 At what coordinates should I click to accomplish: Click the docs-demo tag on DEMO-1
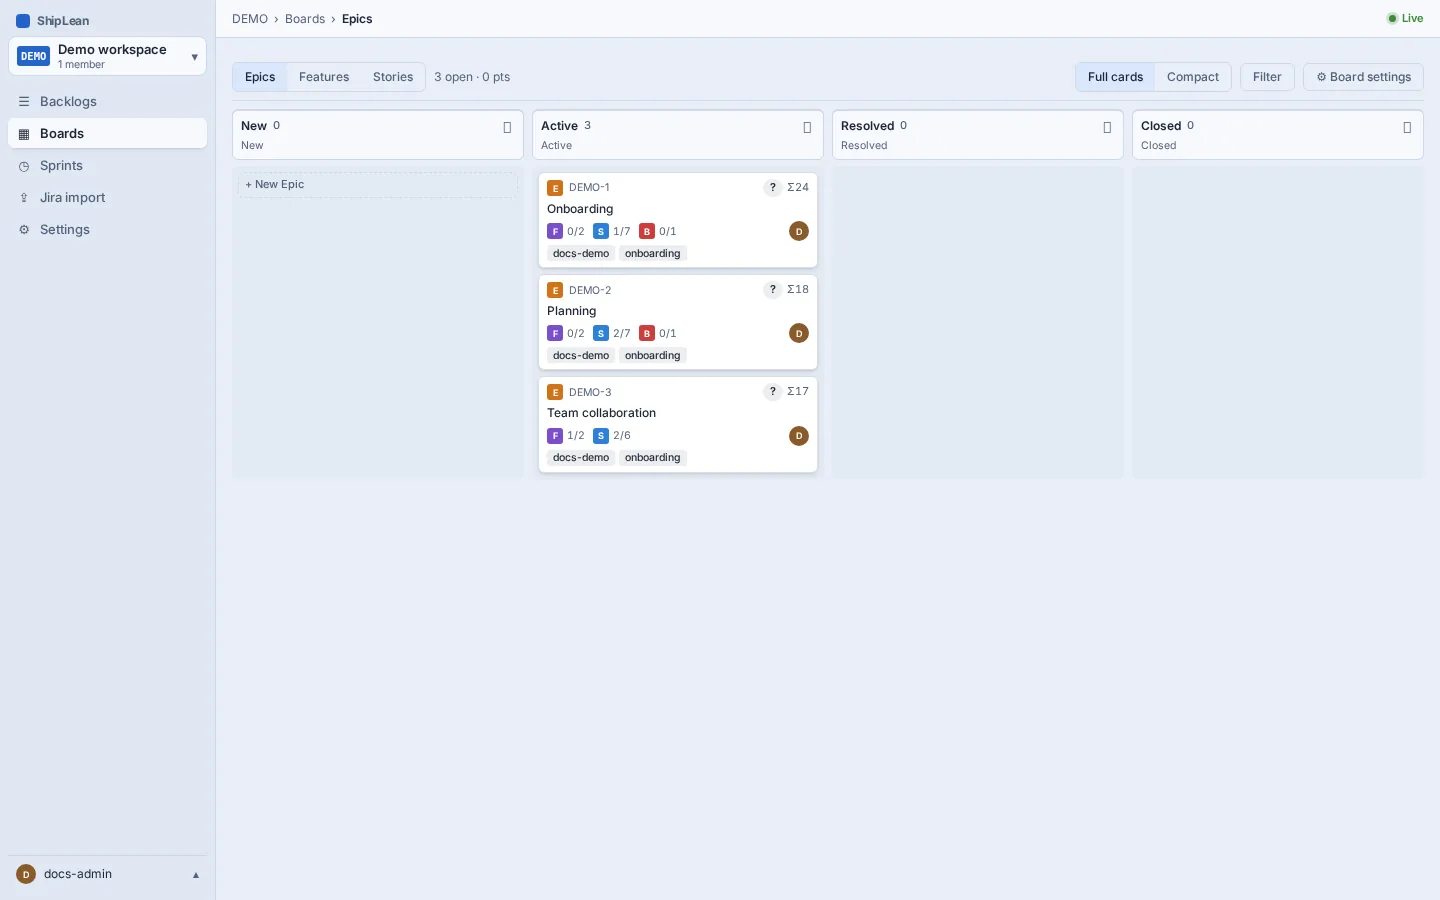(581, 254)
